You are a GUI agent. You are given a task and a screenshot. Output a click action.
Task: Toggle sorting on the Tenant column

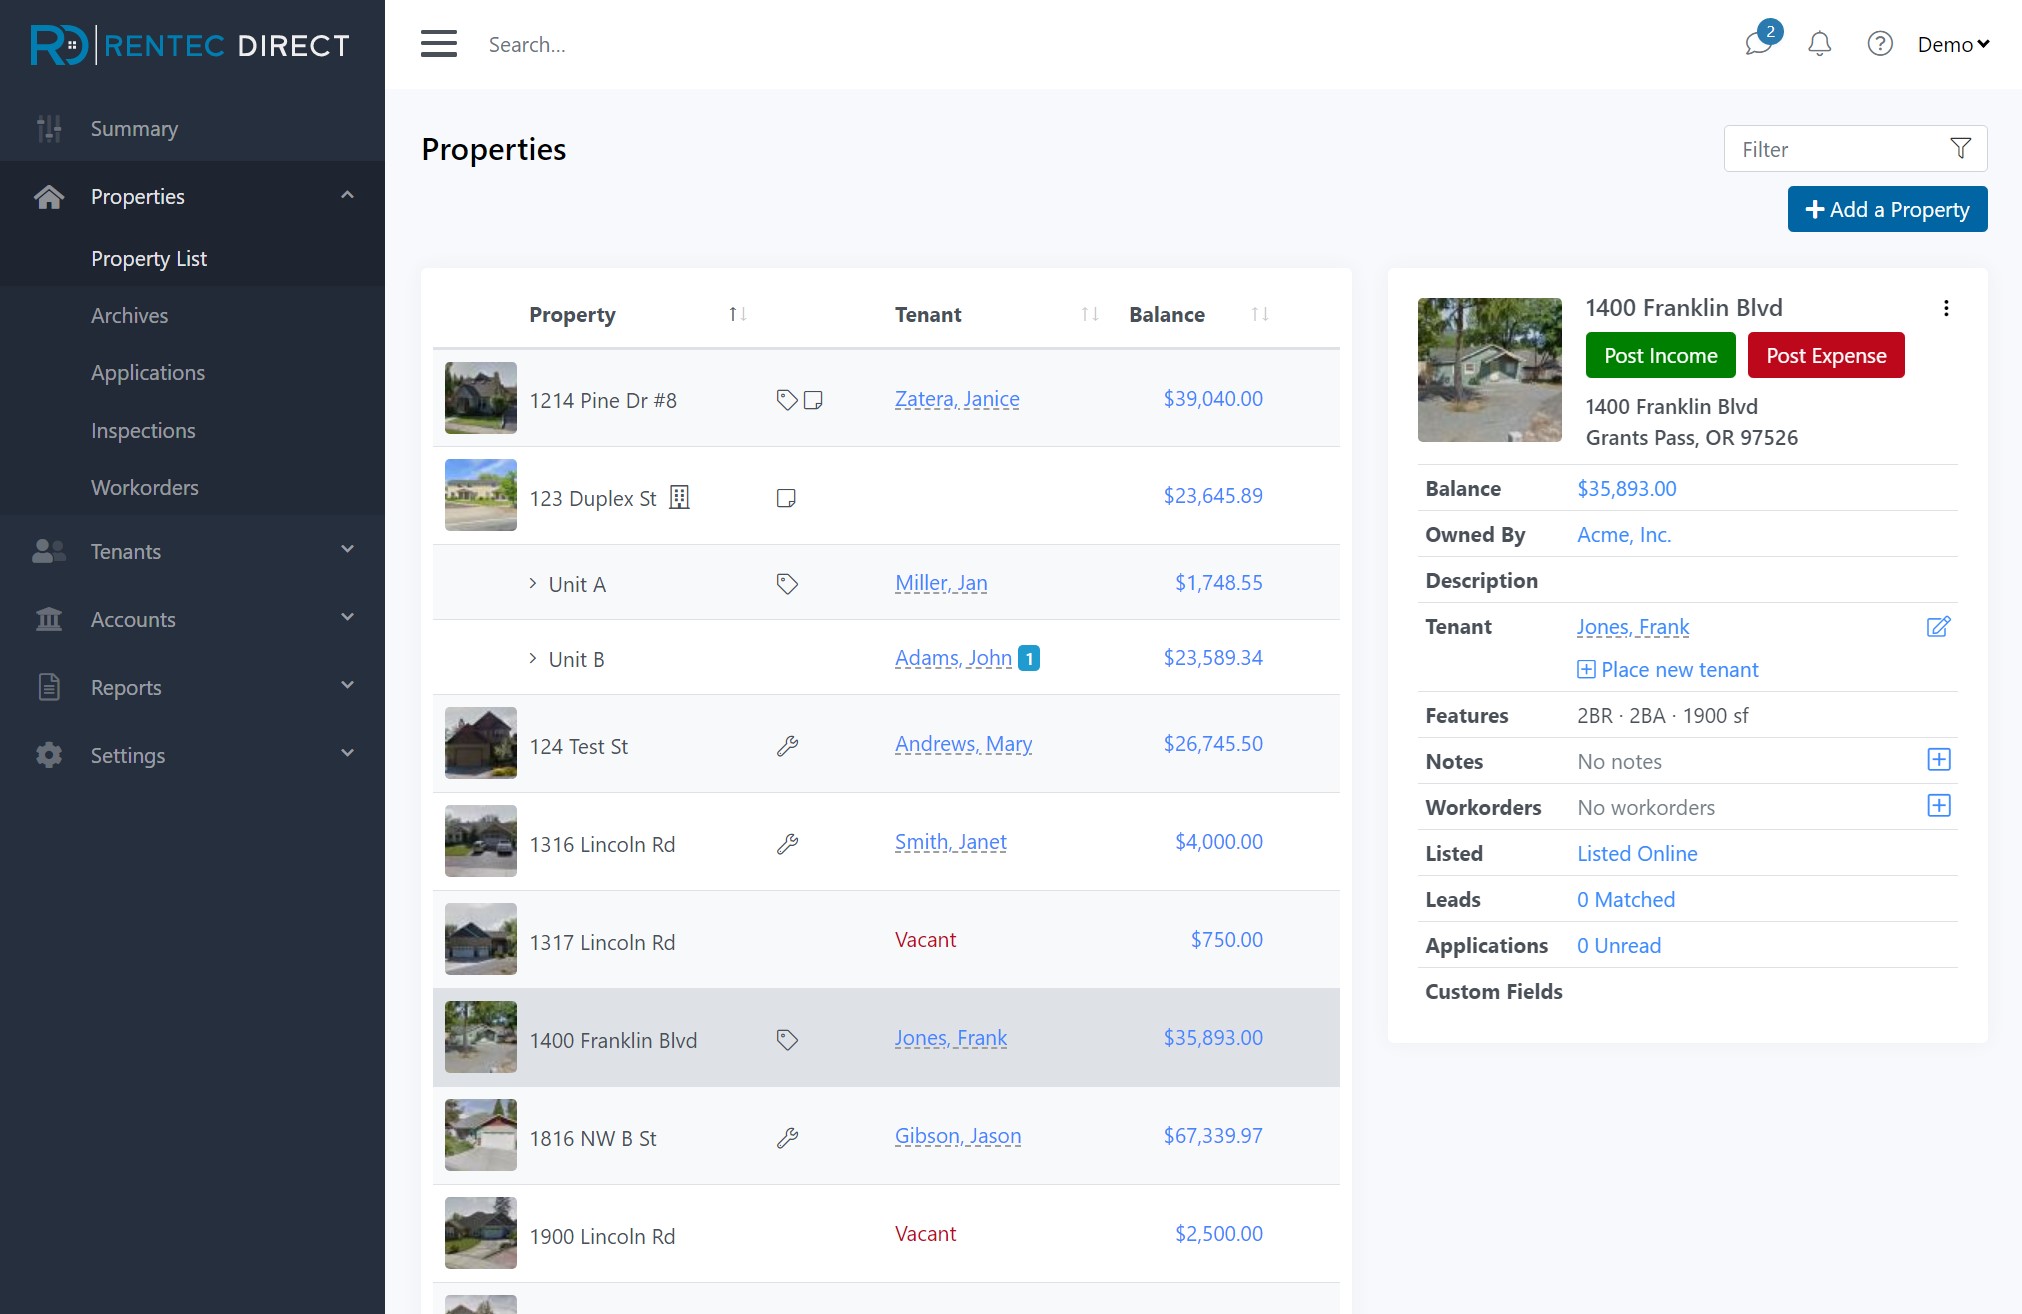pos(1089,315)
